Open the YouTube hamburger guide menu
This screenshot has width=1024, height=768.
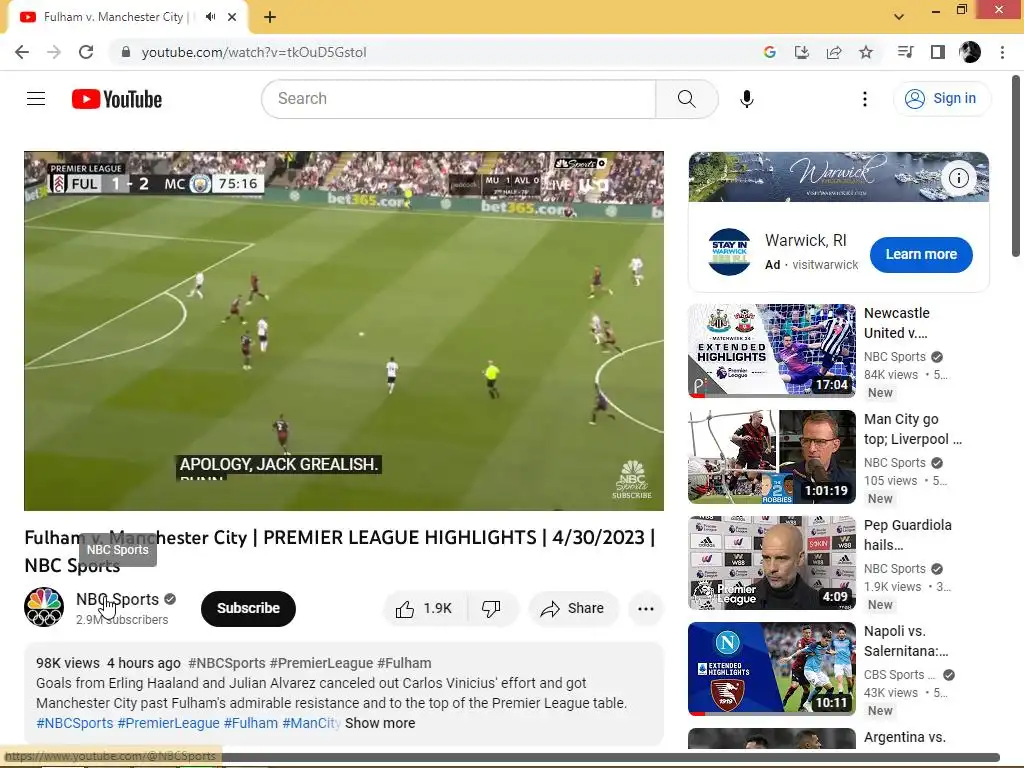pyautogui.click(x=36, y=99)
